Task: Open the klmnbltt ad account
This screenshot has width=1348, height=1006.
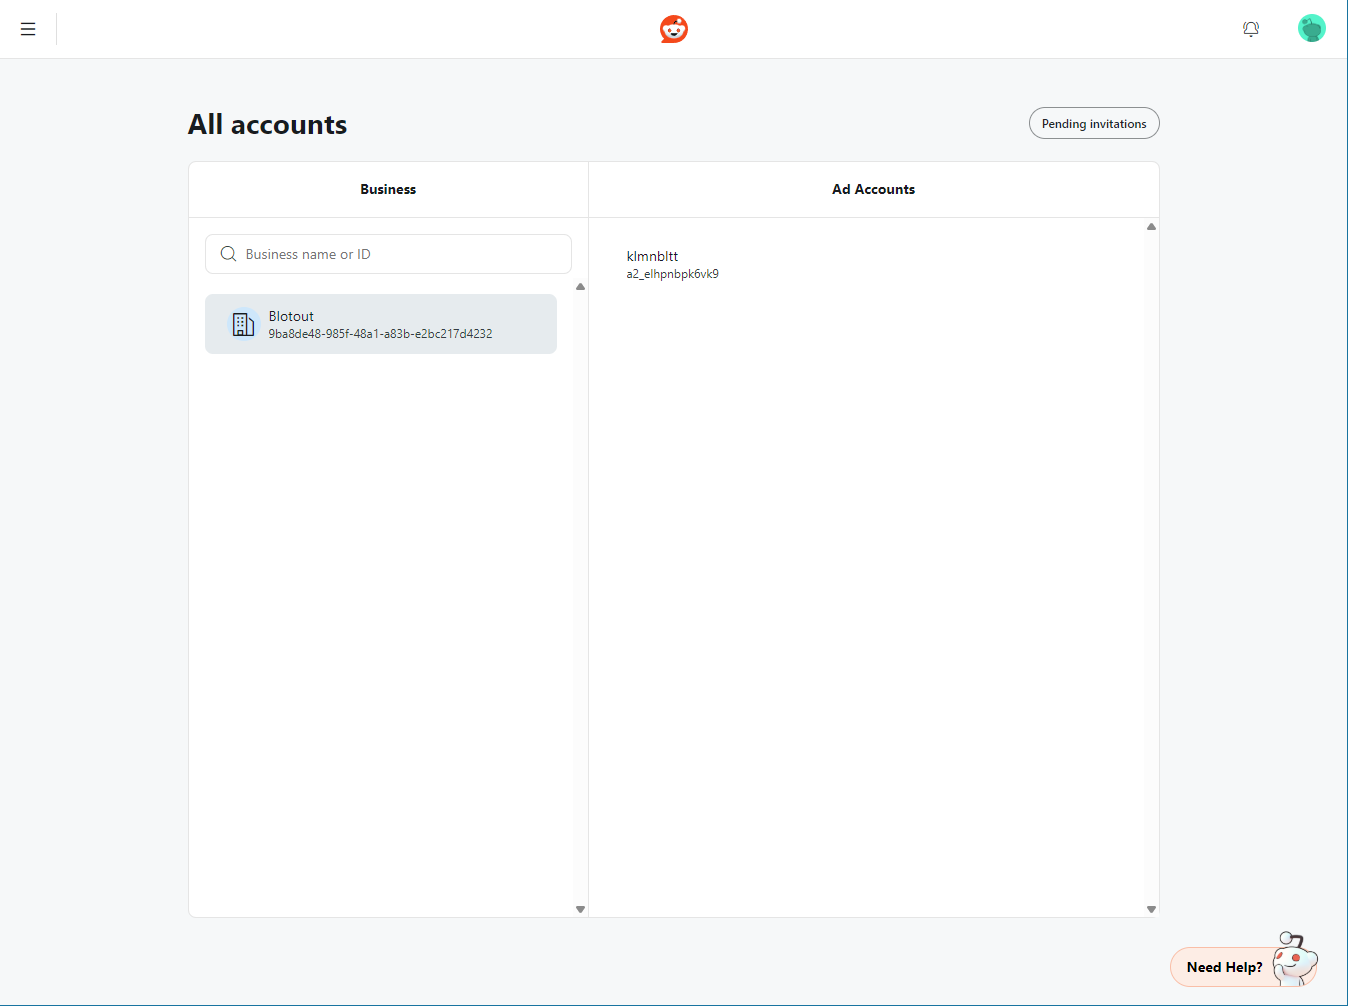Action: coord(652,256)
